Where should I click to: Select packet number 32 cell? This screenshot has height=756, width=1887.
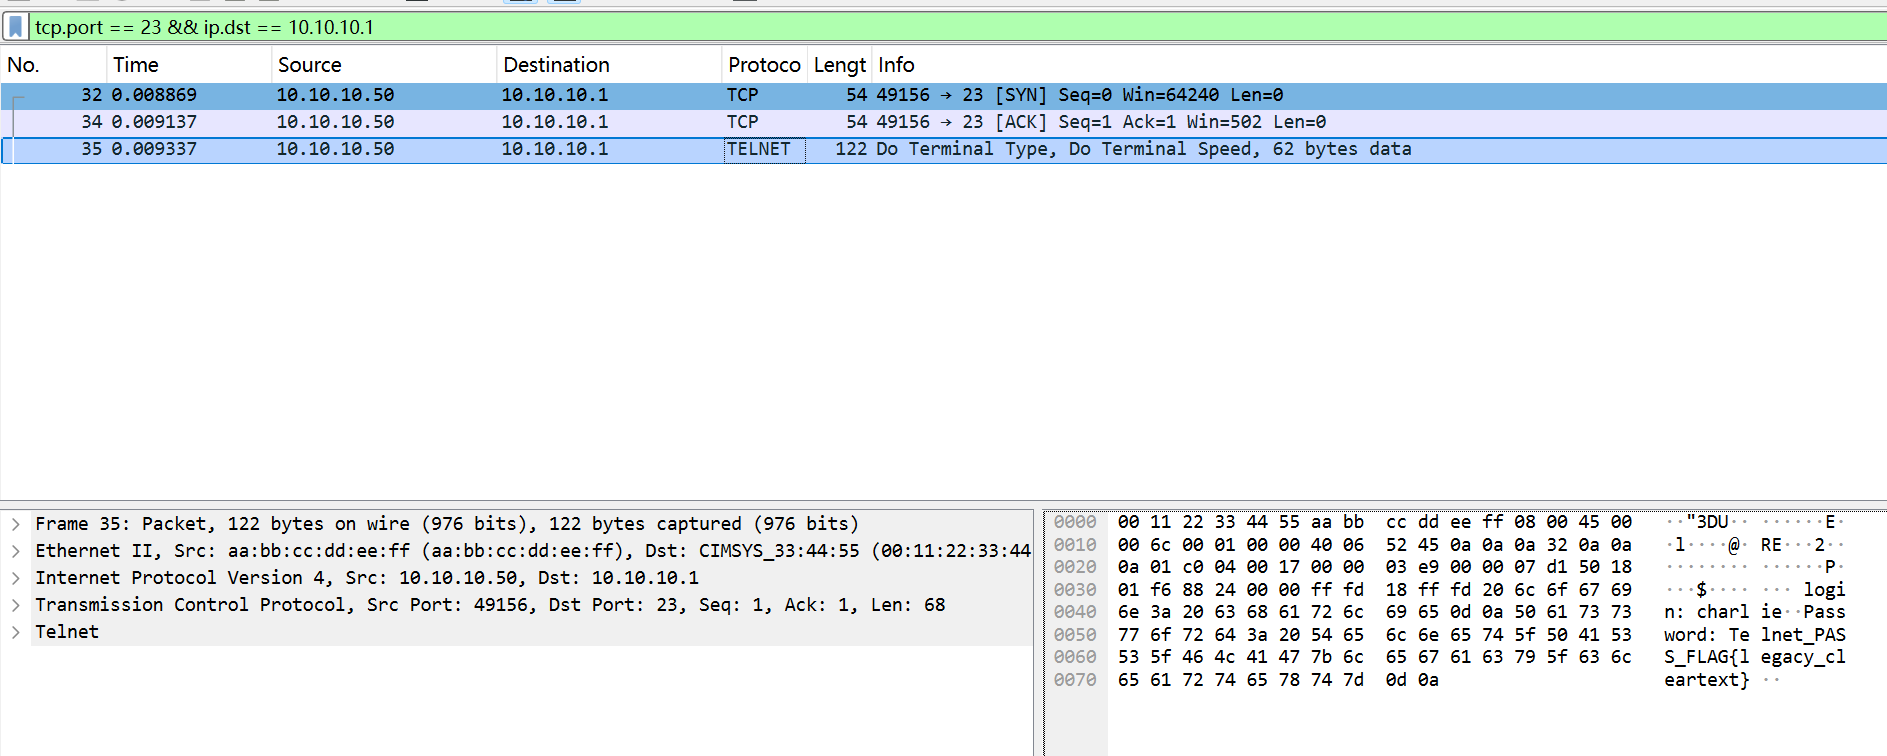(91, 95)
